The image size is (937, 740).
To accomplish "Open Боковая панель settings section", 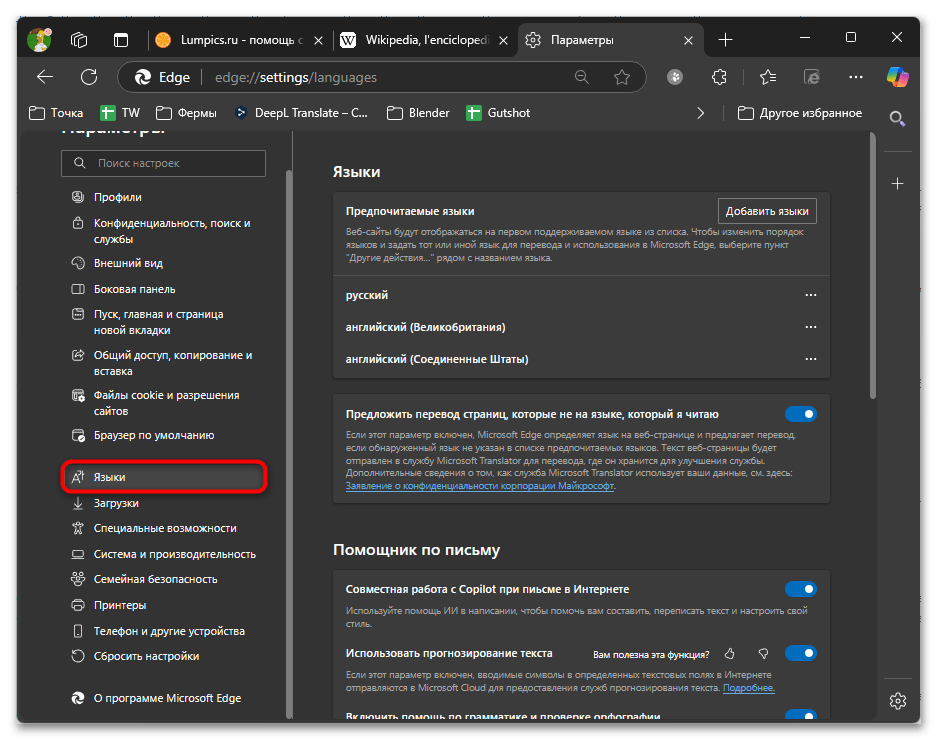I will pyautogui.click(x=134, y=289).
